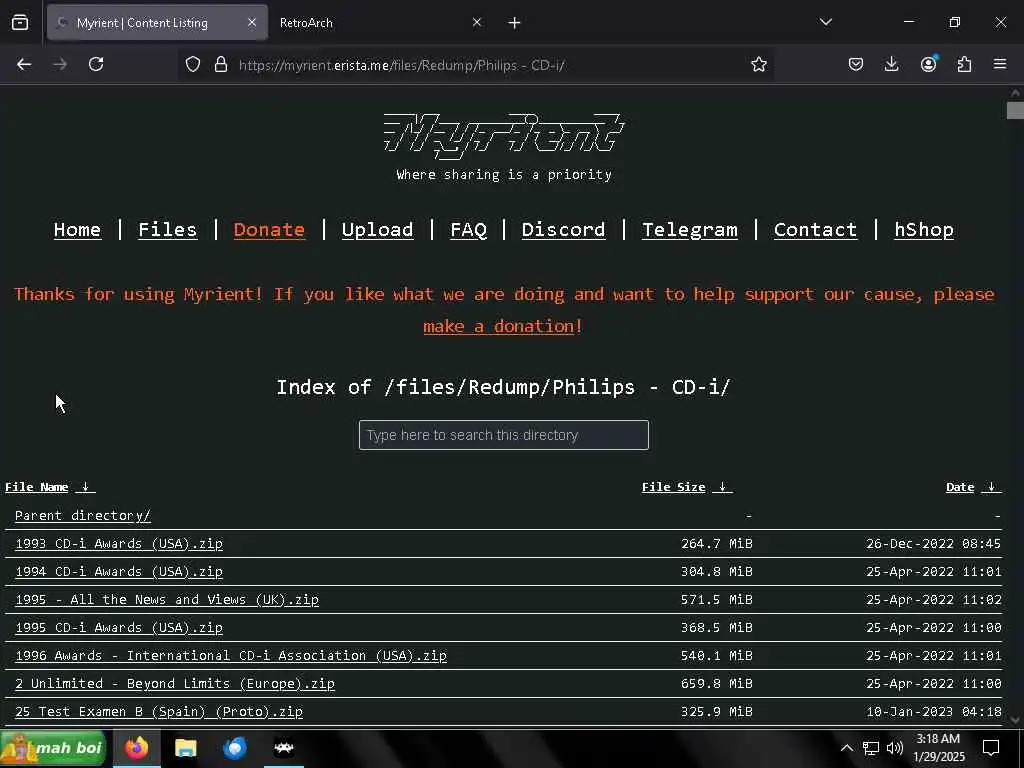Download 1995 - All the News and Views (UK).zip
This screenshot has width=1024, height=768.
[167, 600]
